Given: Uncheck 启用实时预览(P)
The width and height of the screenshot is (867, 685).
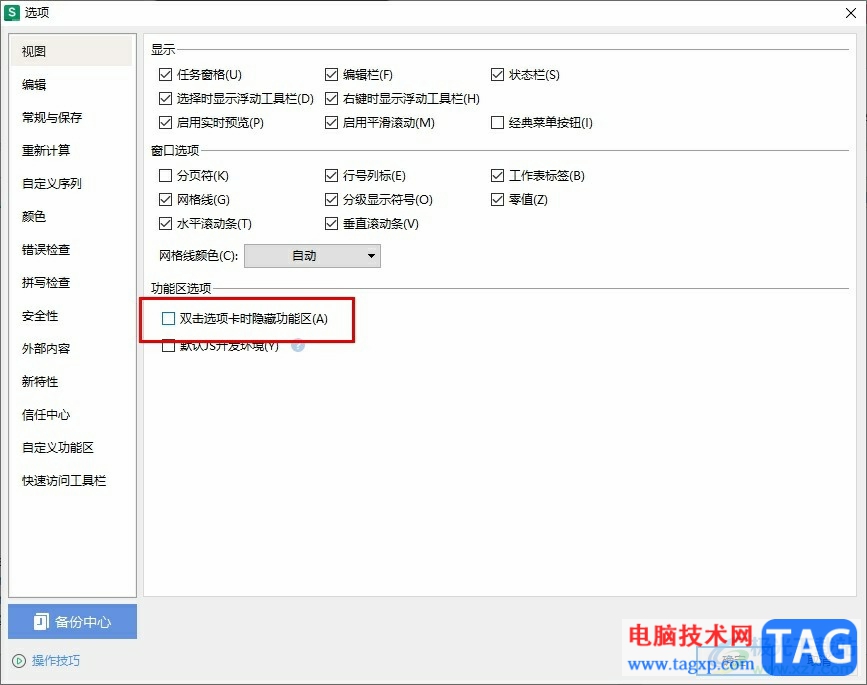Looking at the screenshot, I should click(165, 122).
